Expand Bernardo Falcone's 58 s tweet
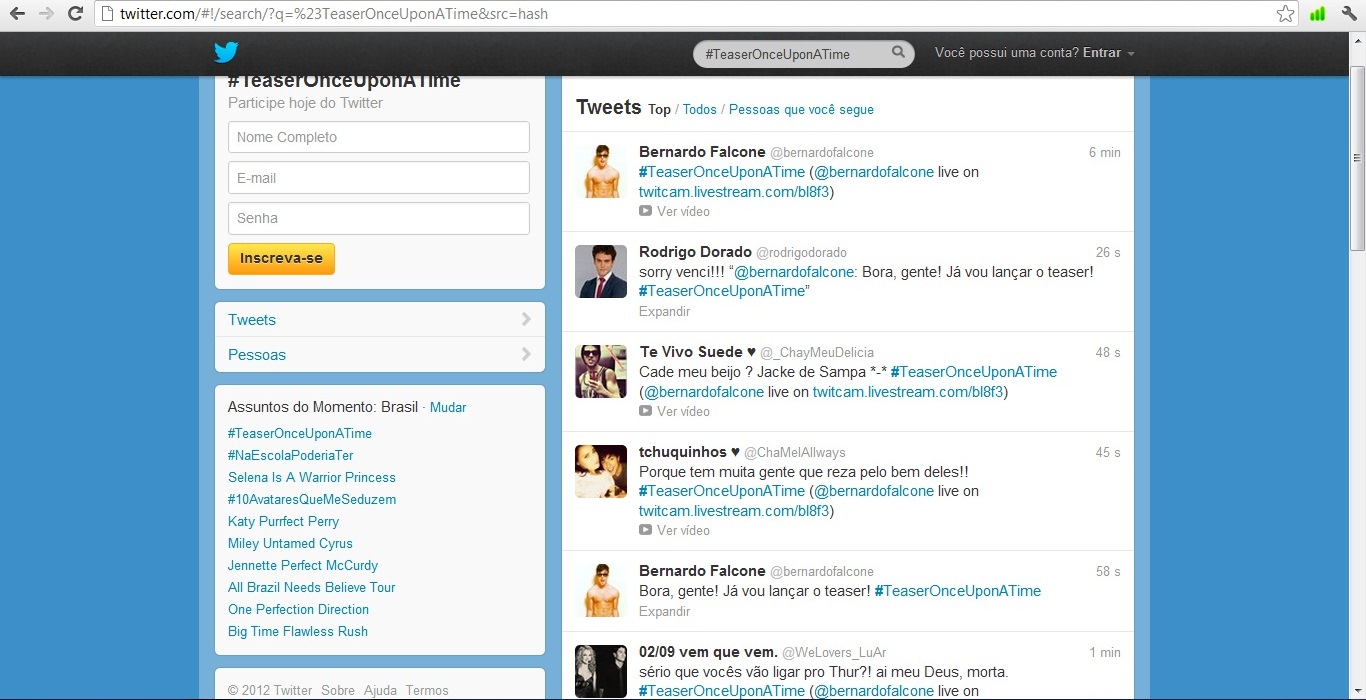Viewport: 1366px width, 700px height. click(665, 611)
